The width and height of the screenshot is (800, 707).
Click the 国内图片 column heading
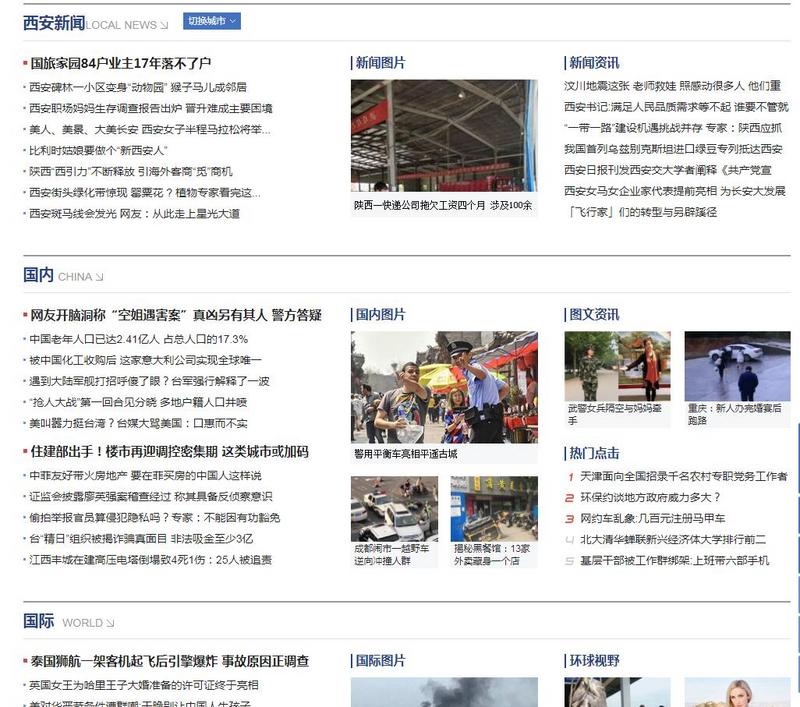click(380, 315)
